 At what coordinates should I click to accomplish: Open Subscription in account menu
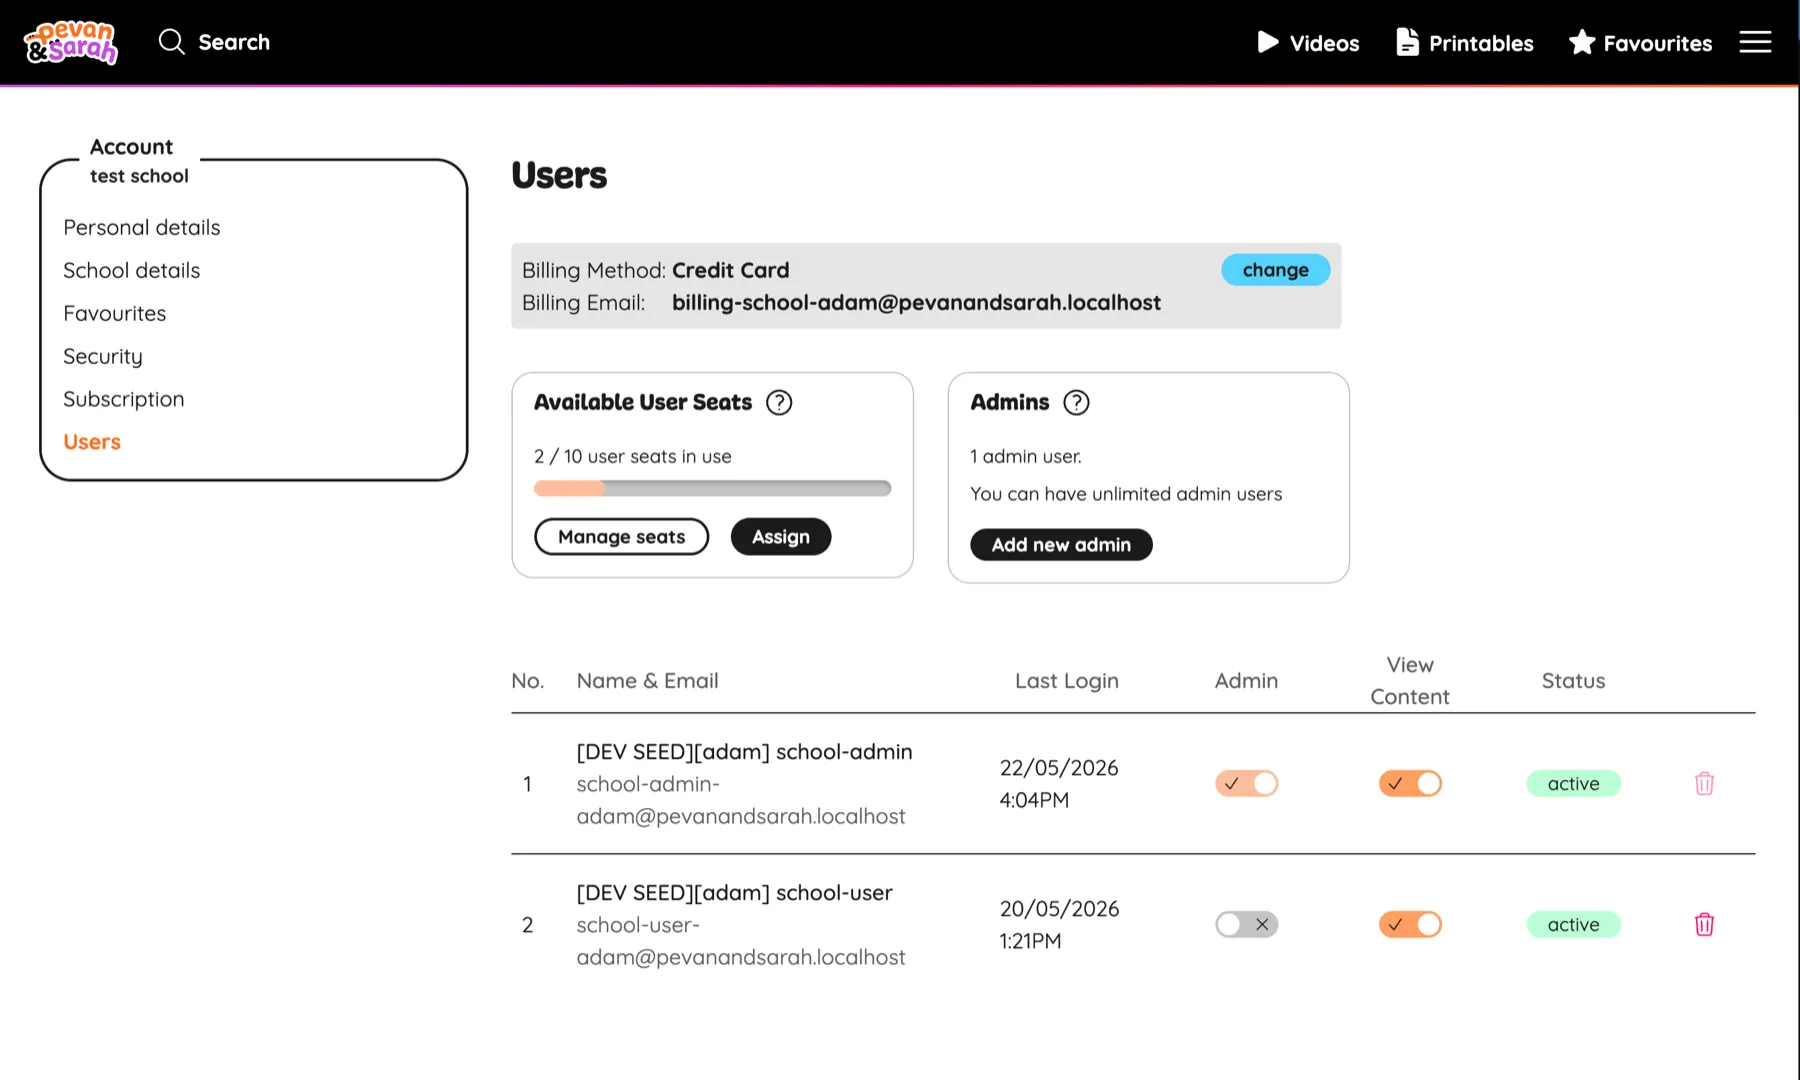tap(124, 399)
